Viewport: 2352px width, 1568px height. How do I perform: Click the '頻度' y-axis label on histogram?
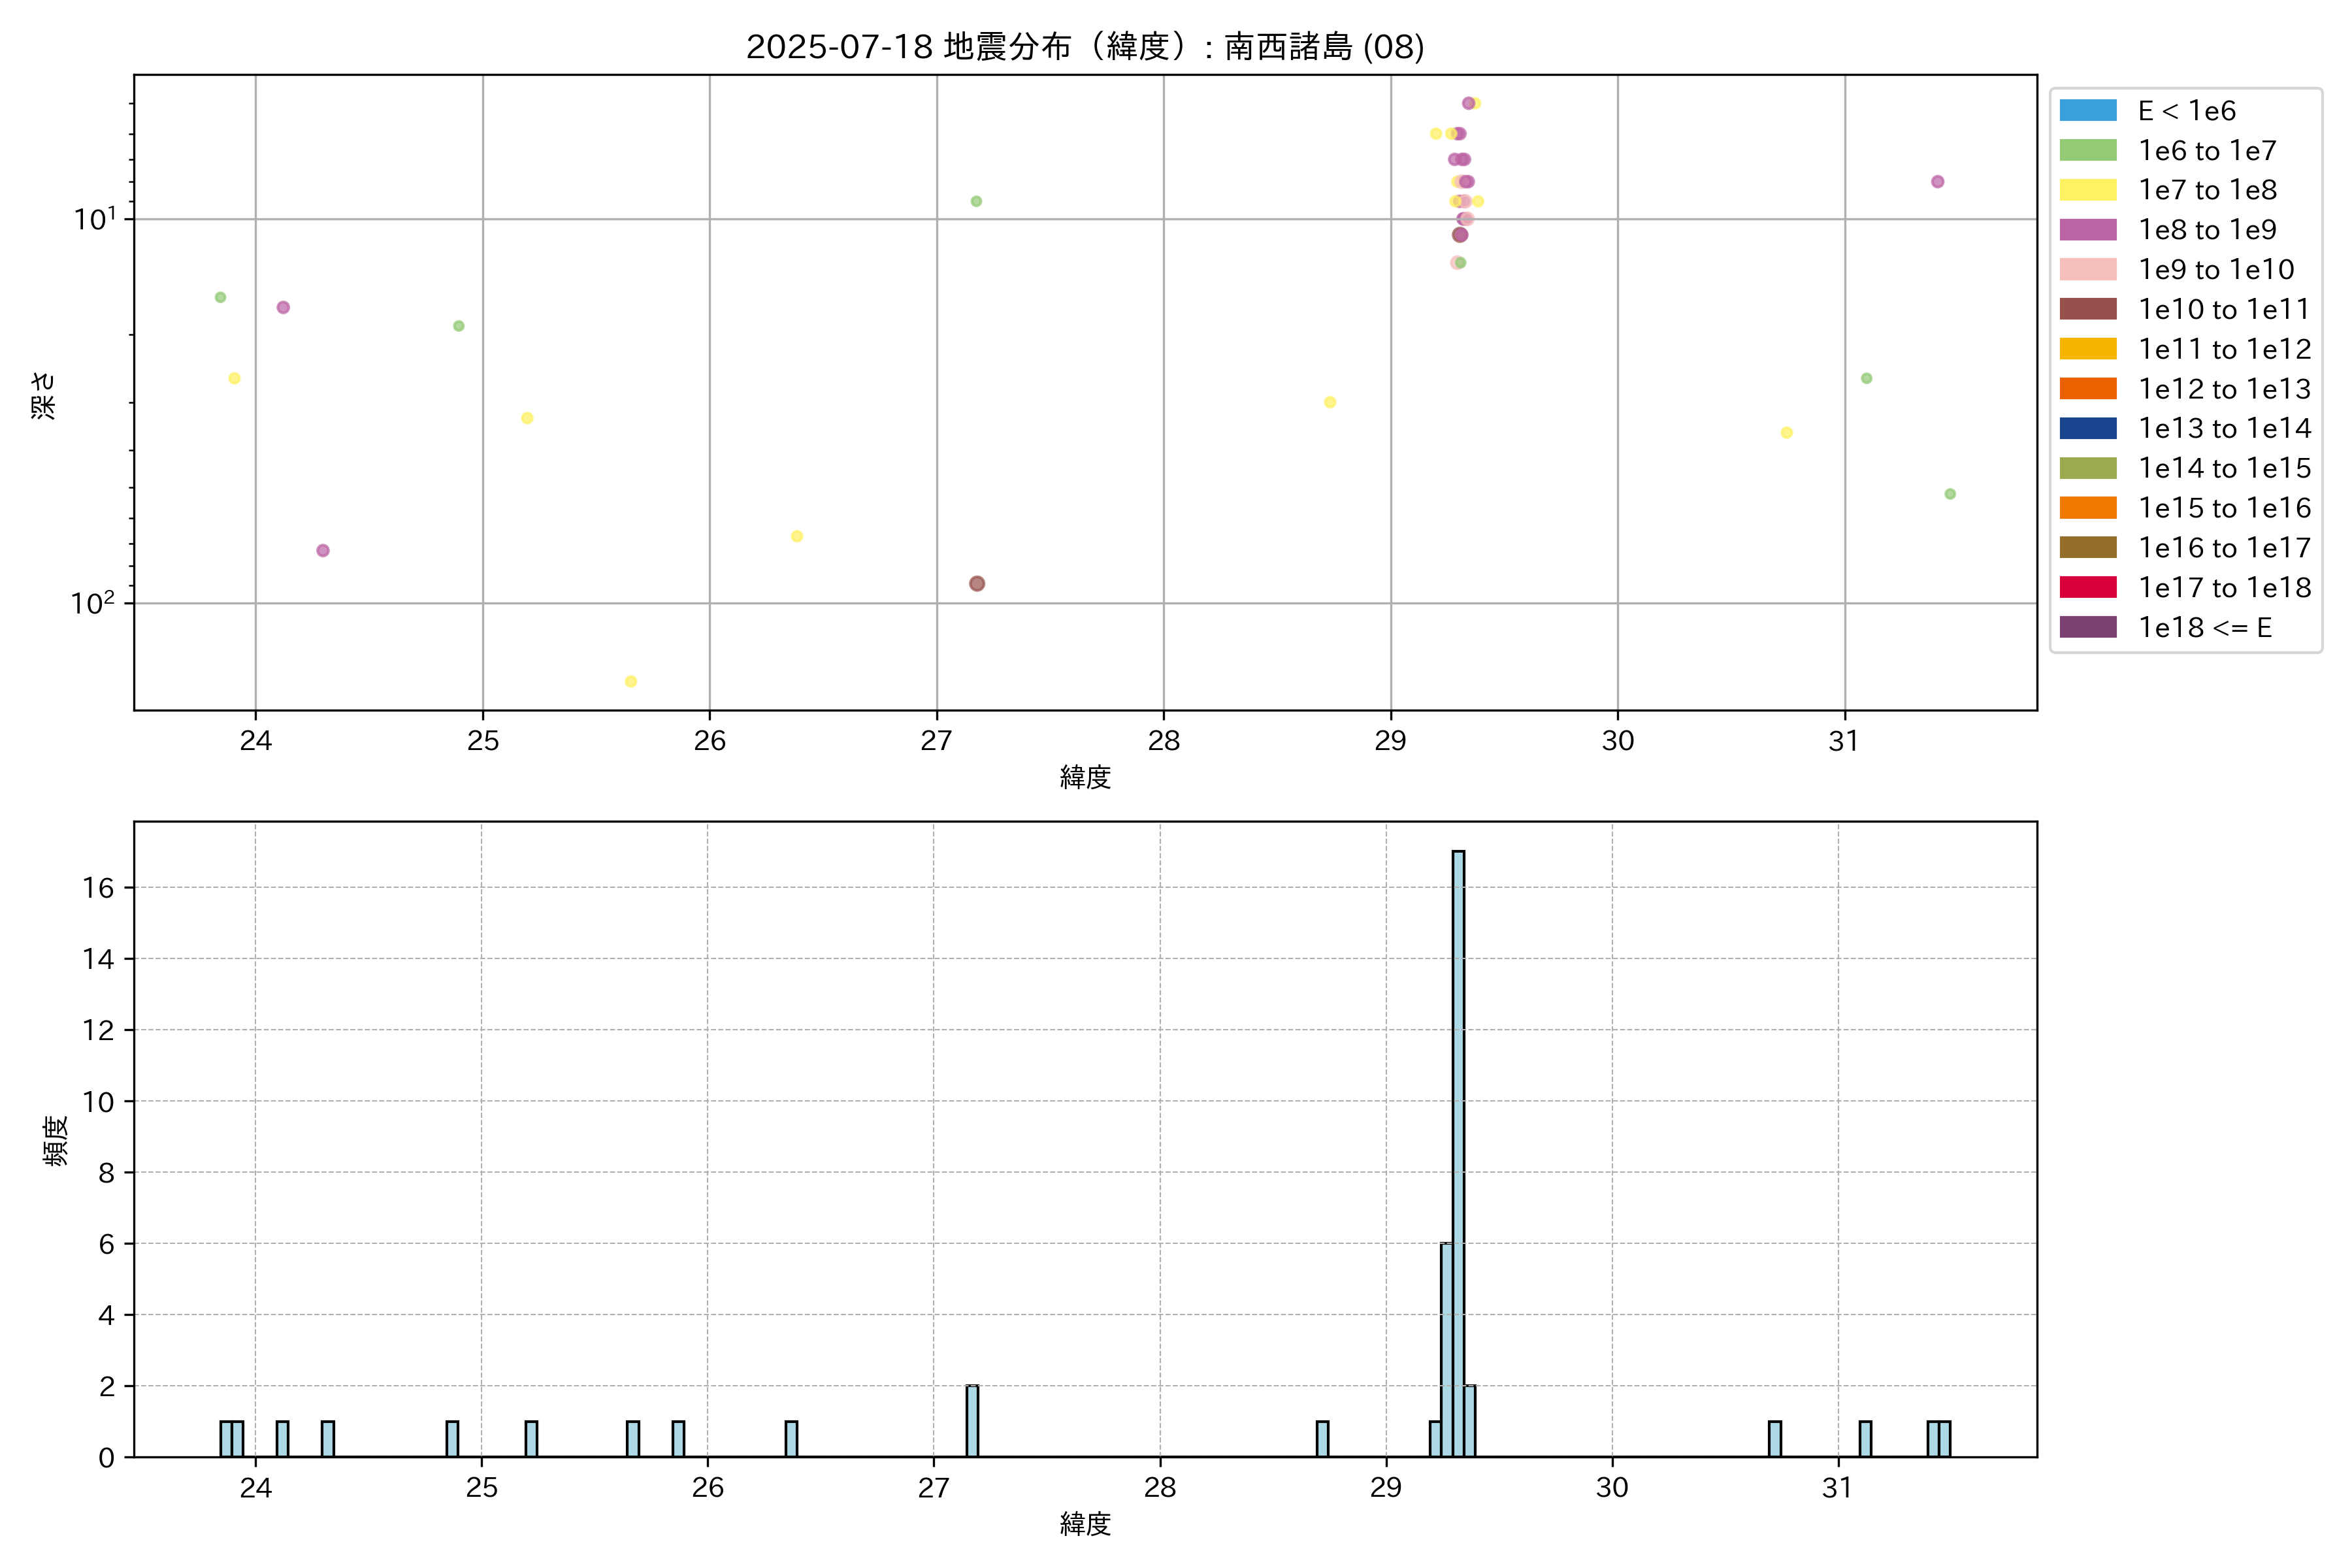(x=56, y=1140)
